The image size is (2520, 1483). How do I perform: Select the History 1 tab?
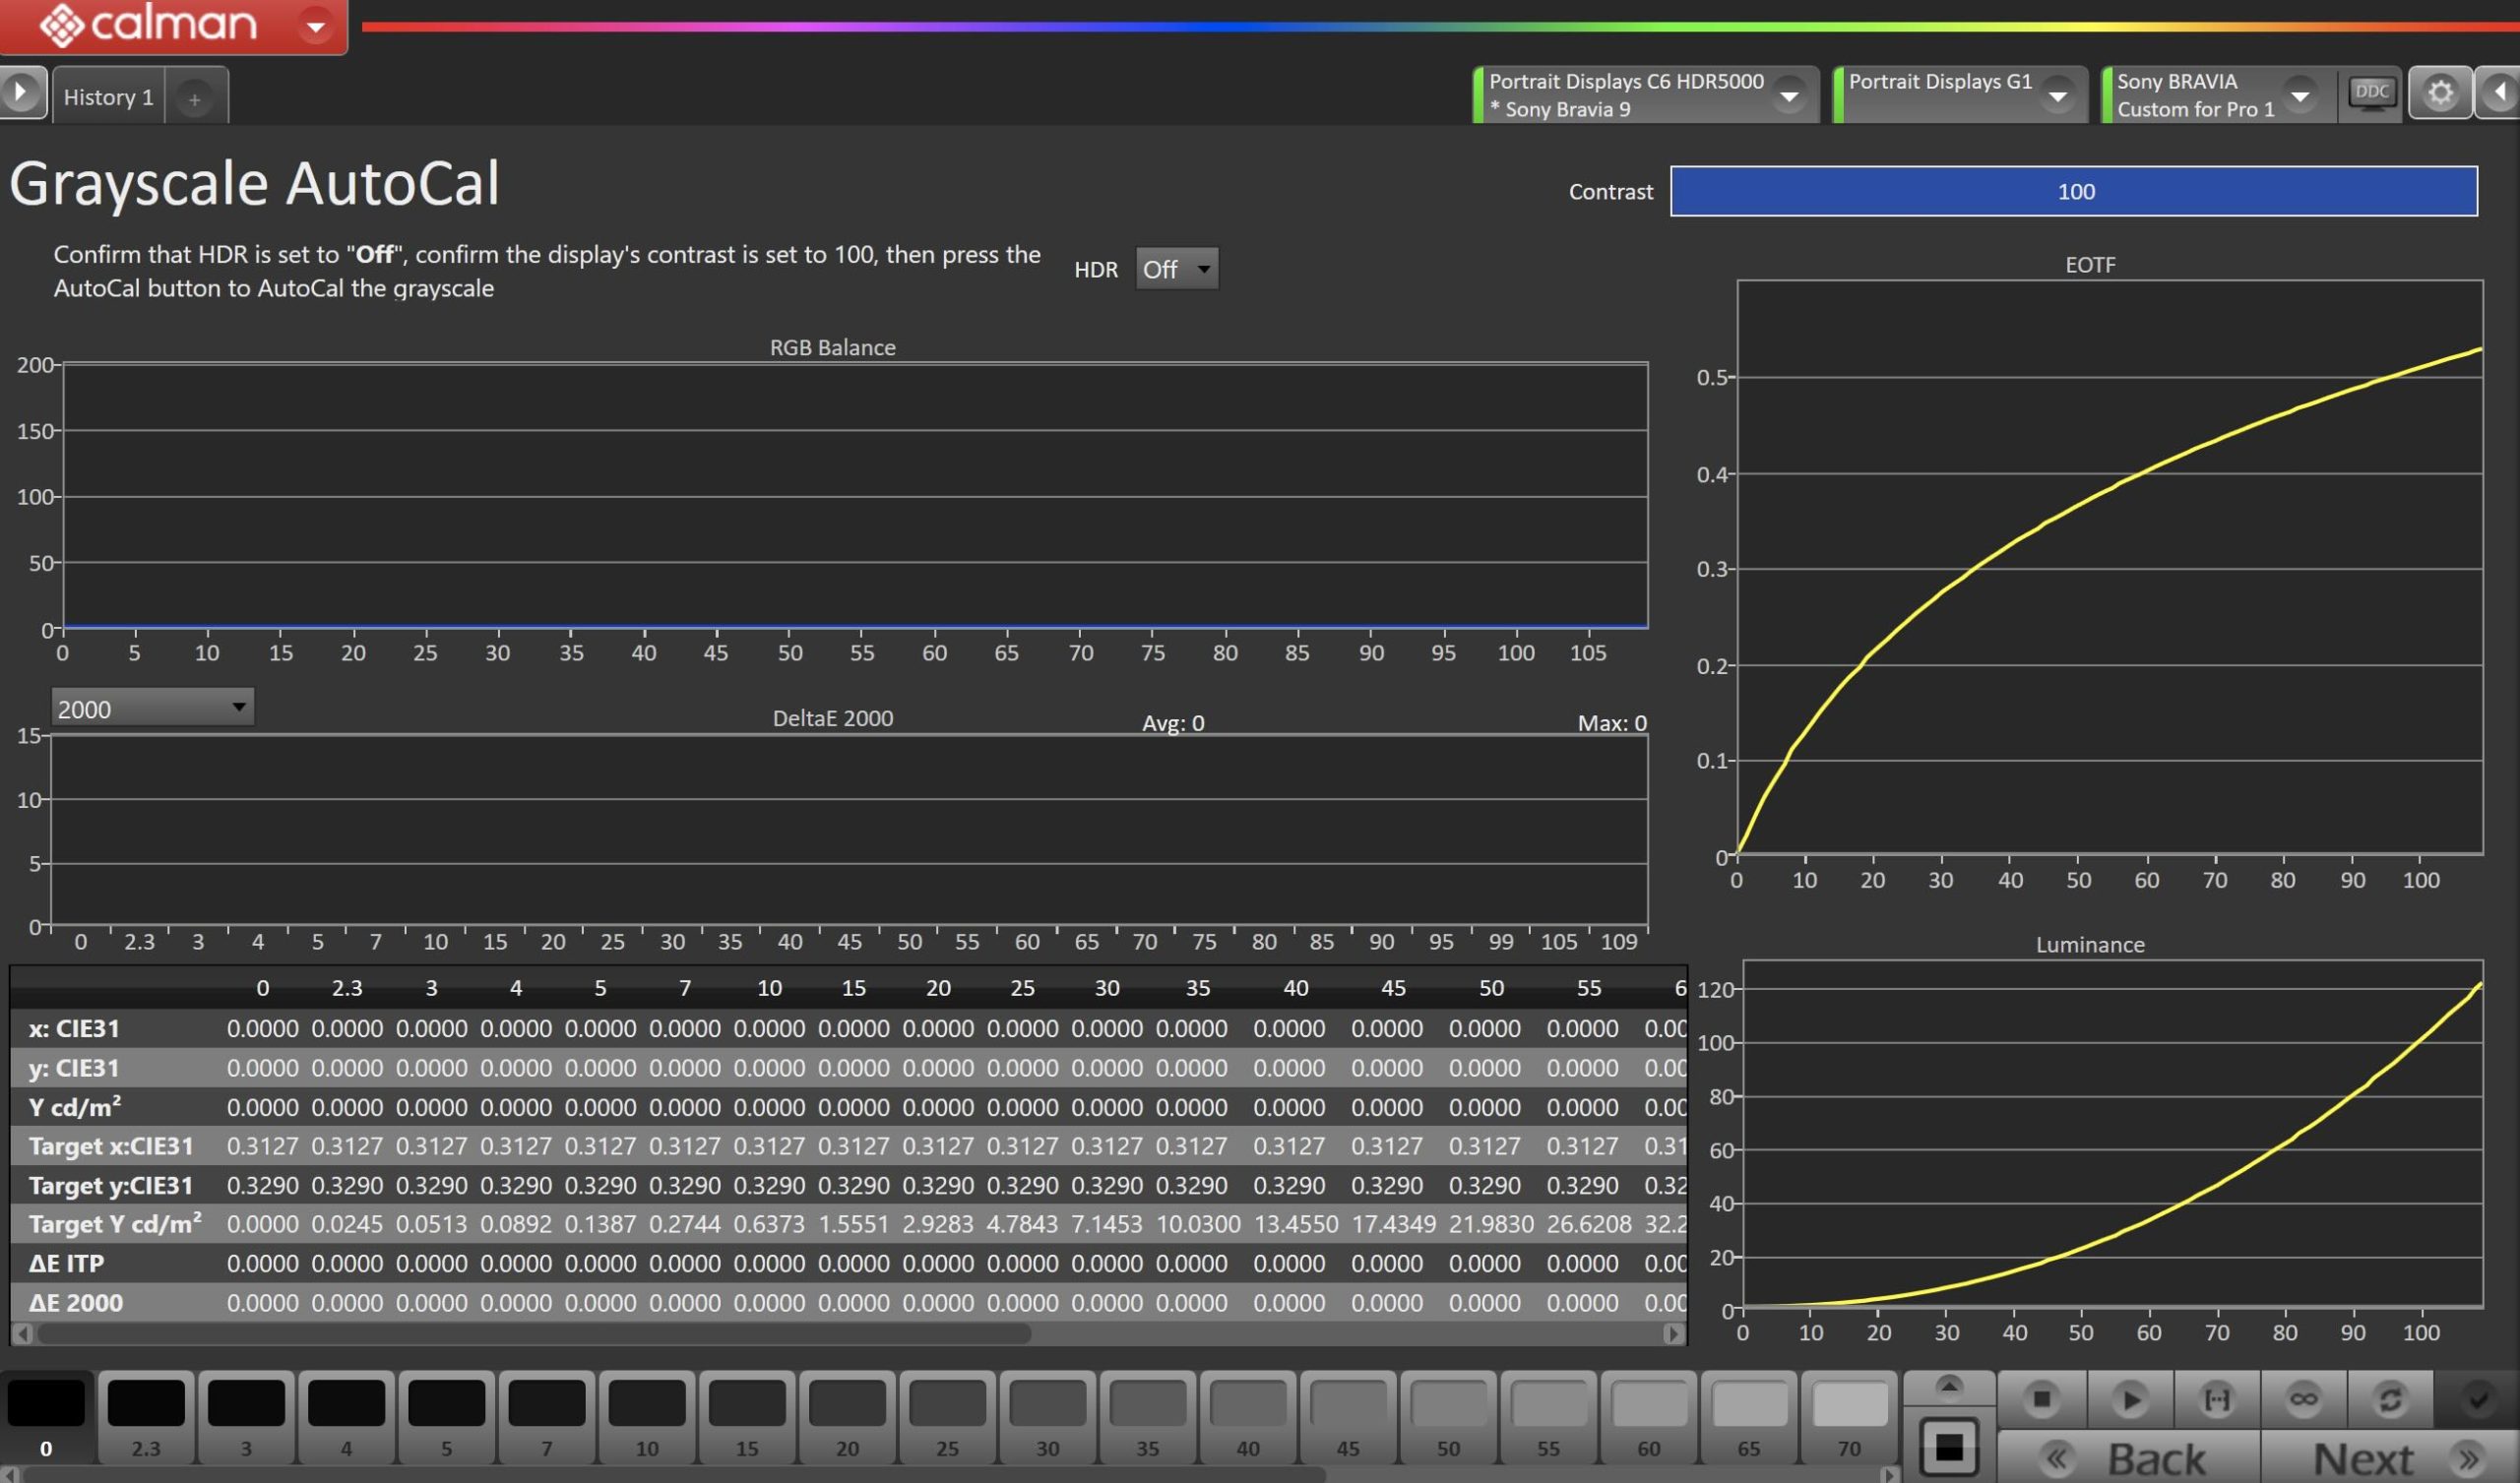coord(108,97)
